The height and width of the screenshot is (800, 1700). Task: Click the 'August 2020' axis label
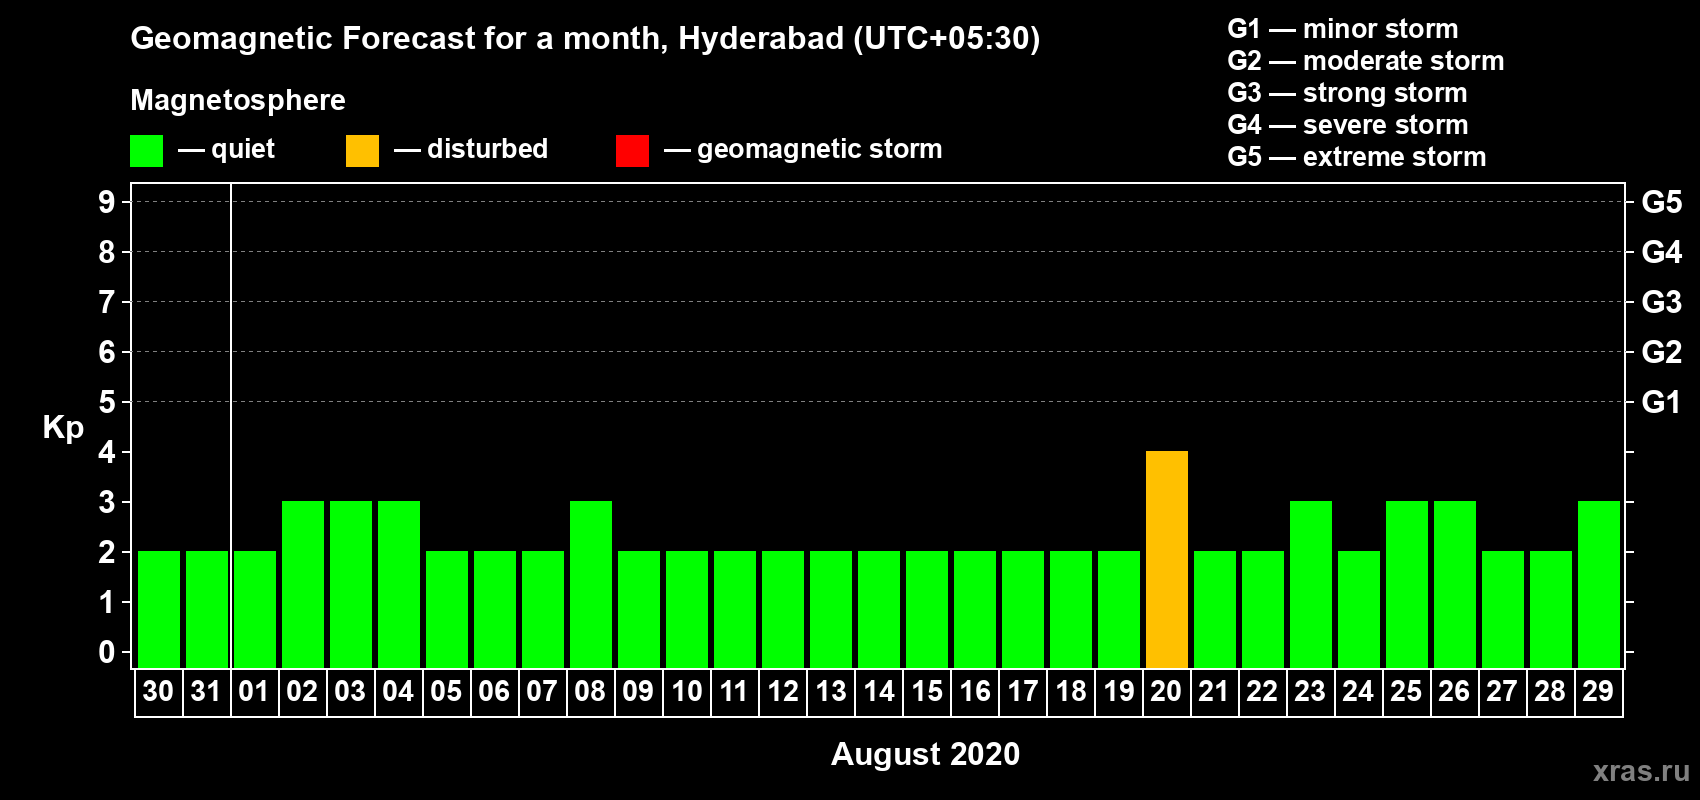pyautogui.click(x=925, y=754)
